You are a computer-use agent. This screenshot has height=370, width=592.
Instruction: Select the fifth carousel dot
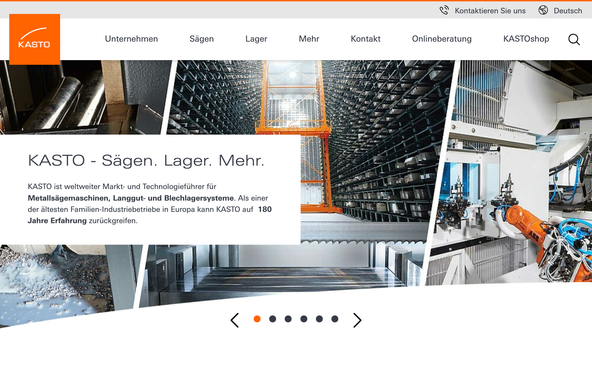pyautogui.click(x=319, y=319)
